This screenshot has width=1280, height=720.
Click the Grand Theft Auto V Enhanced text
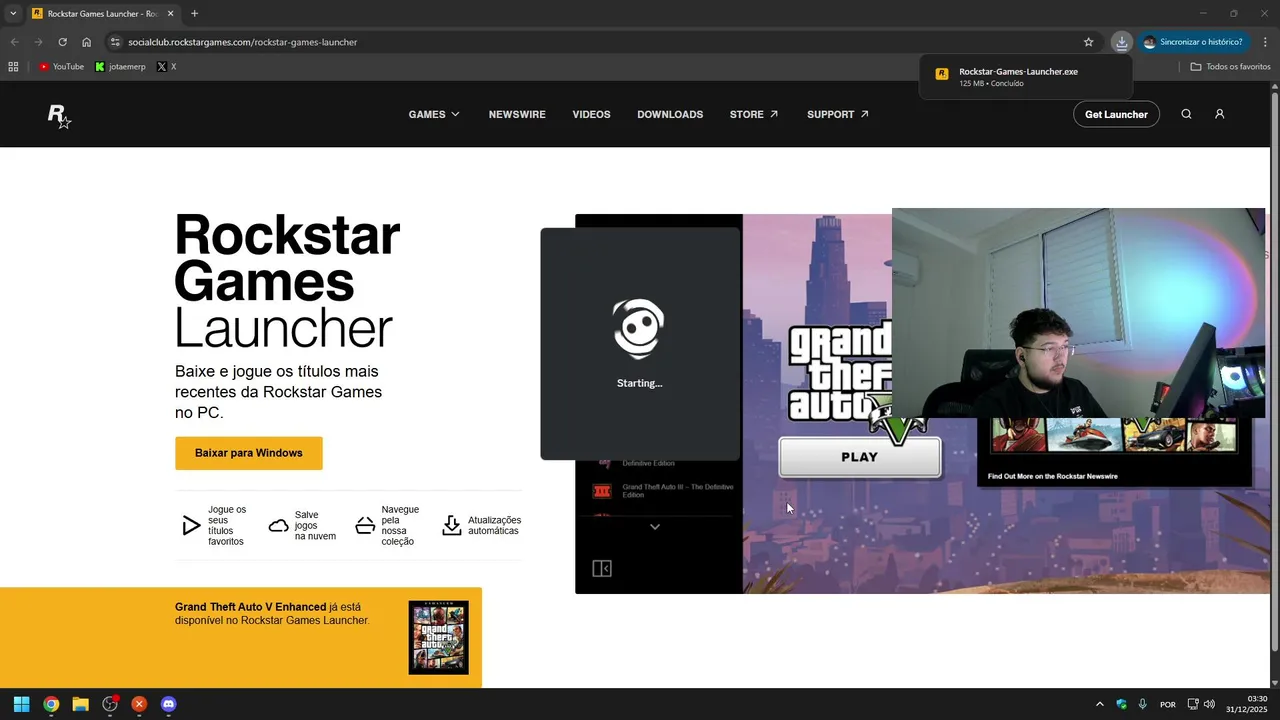pyautogui.click(x=250, y=607)
